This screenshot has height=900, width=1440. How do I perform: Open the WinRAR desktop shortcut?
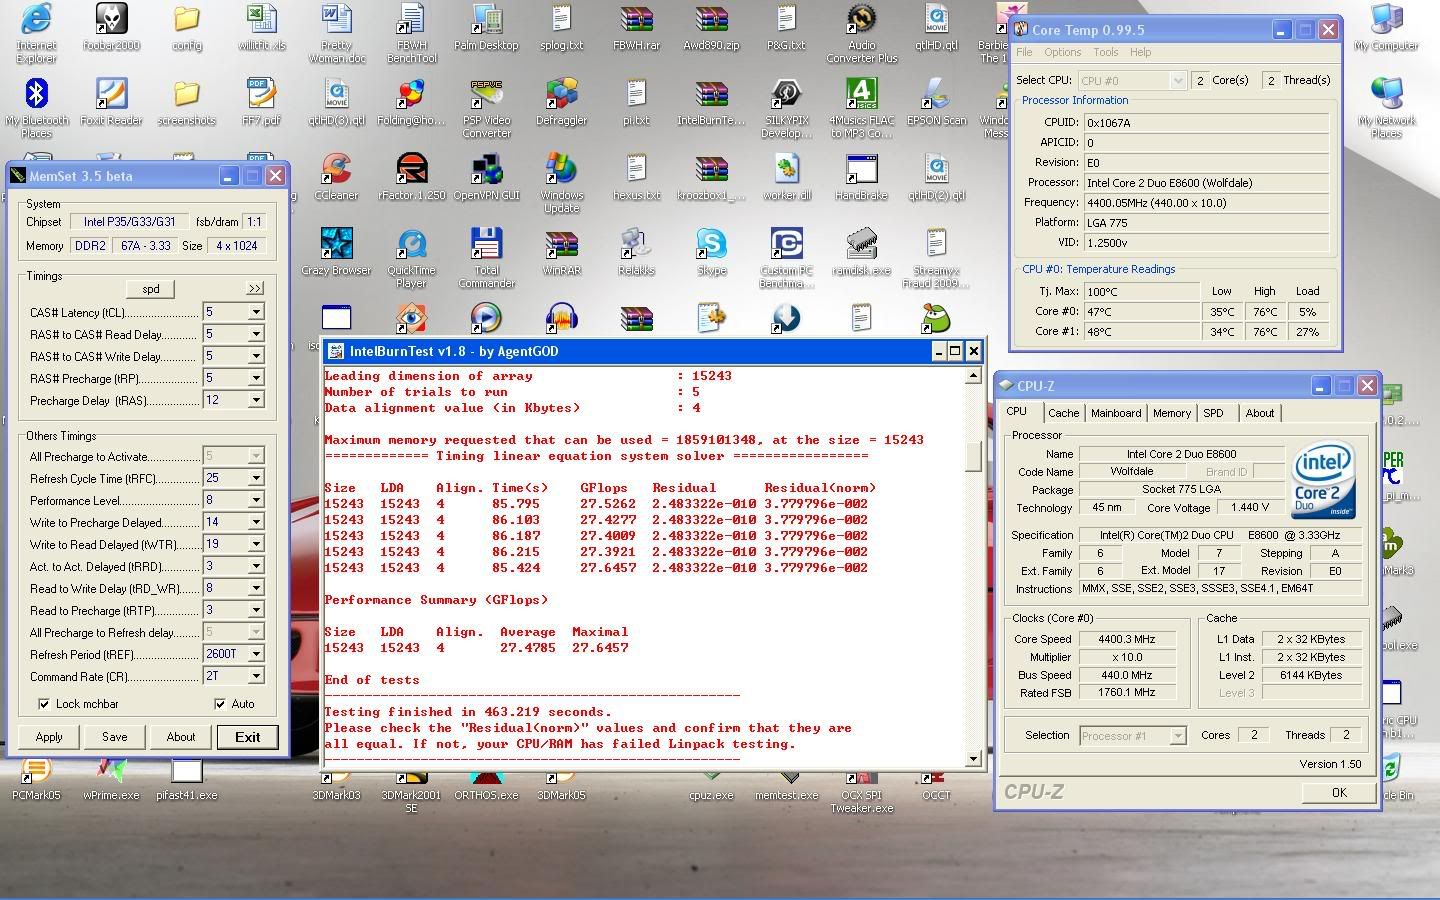[561, 245]
